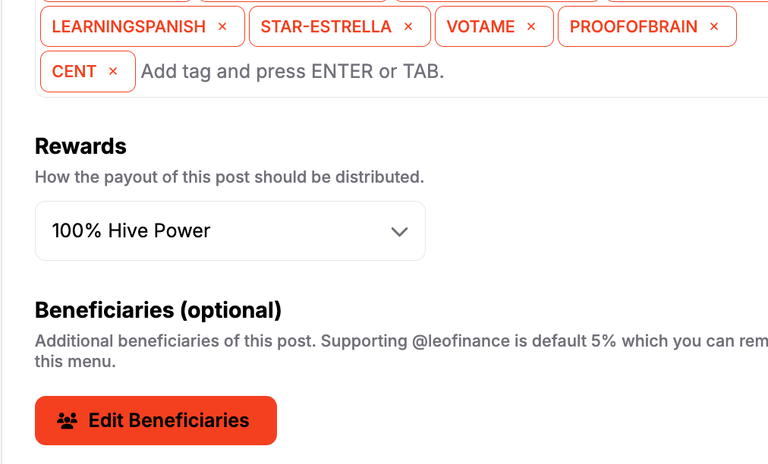Screen dimensions: 768x464
Task: Remove the VOTAME tag using the × icon
Action: [x=531, y=26]
